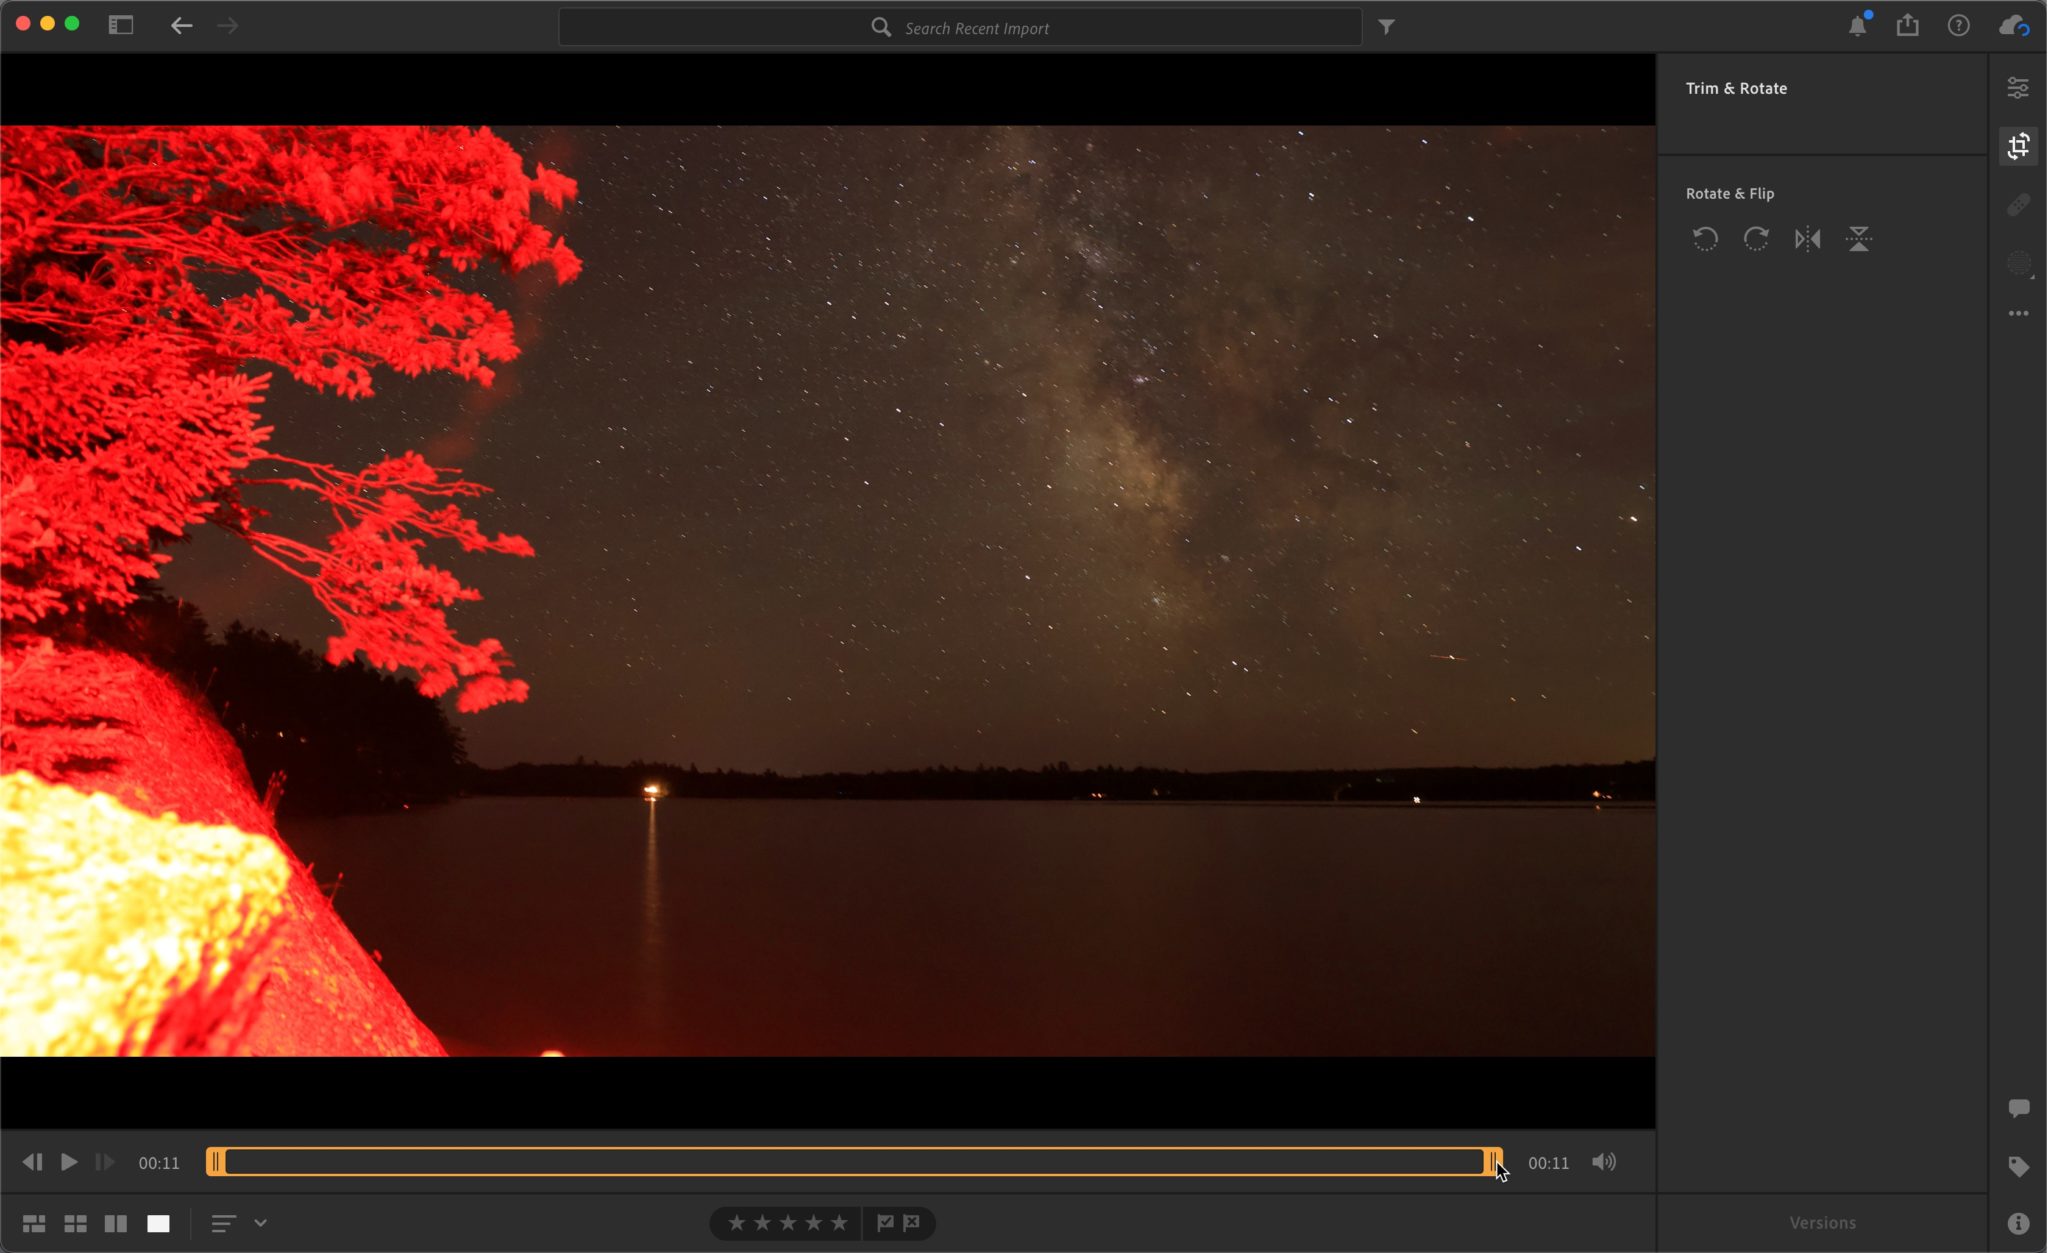Open the keywording tag panel
The width and height of the screenshot is (2048, 1253).
tap(2020, 1166)
